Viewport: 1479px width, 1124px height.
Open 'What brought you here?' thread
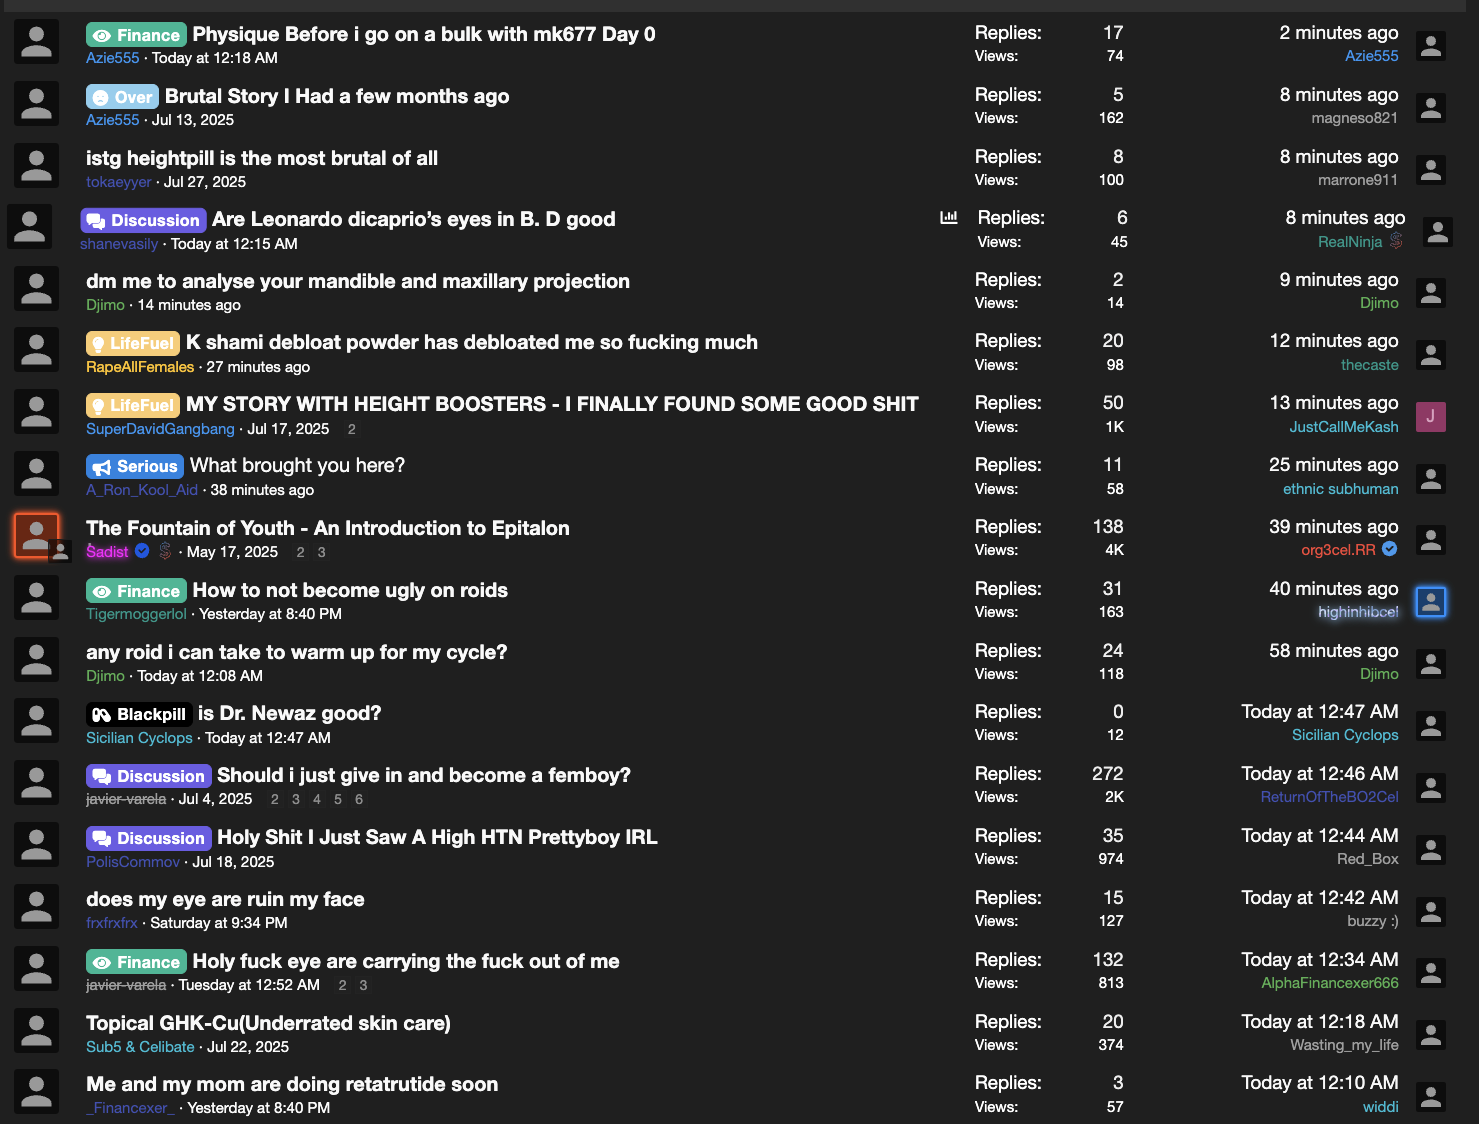[298, 466]
